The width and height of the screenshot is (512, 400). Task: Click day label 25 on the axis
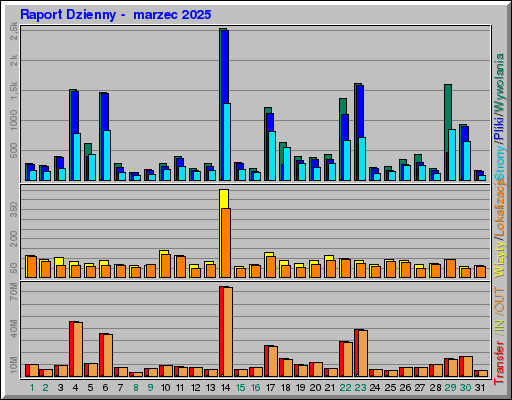(x=390, y=388)
